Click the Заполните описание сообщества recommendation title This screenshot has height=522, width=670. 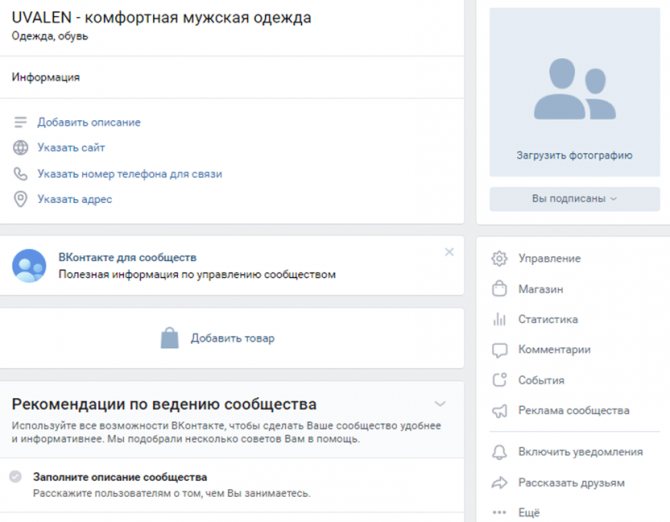click(120, 477)
